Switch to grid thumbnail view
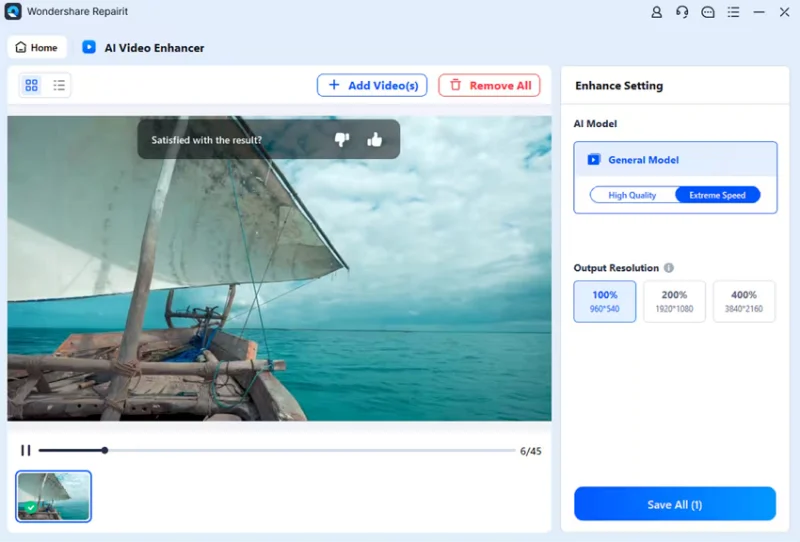The image size is (800, 542). (x=32, y=86)
